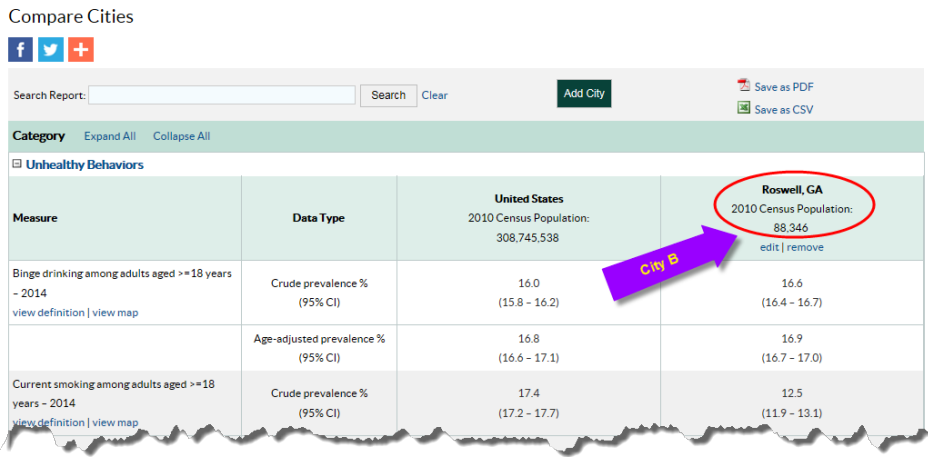Remove Roswell, GA from comparison
The image size is (928, 457).
point(805,247)
